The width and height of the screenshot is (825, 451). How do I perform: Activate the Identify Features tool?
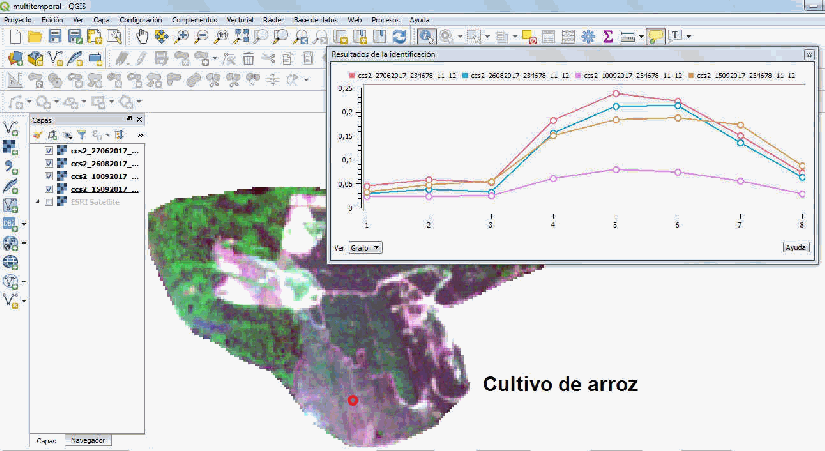(426, 37)
